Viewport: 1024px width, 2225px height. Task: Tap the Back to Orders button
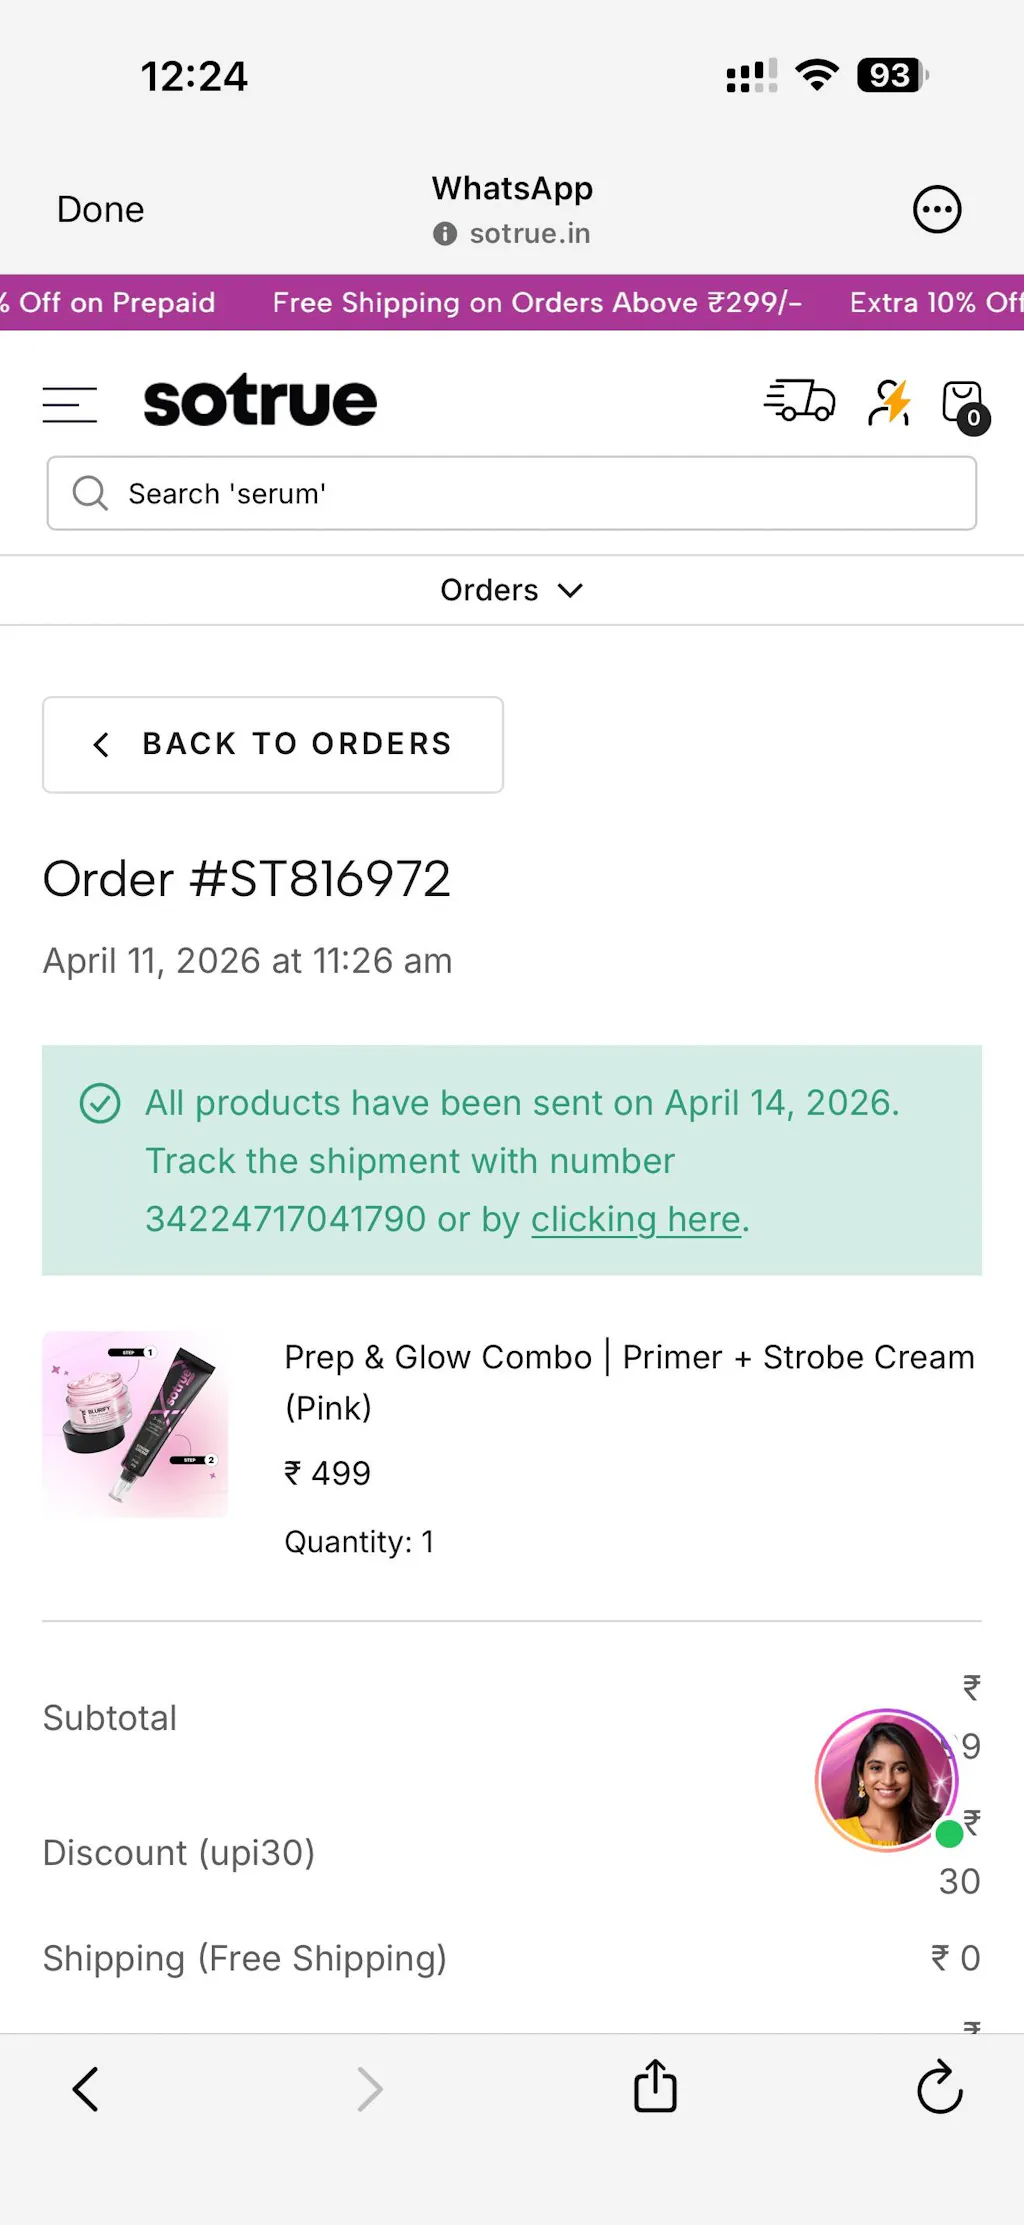tap(273, 745)
